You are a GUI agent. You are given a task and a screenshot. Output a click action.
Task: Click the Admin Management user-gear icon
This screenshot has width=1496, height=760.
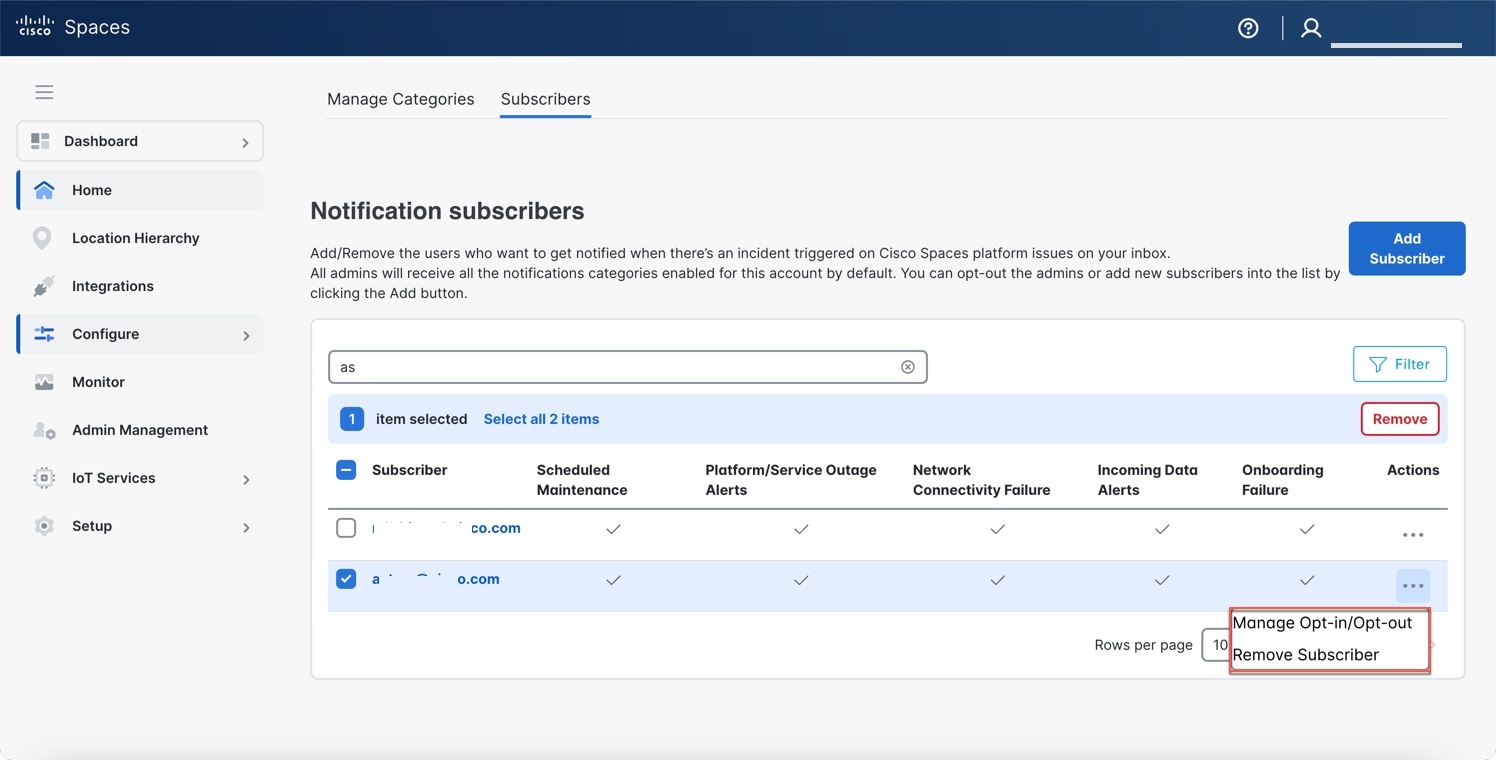tap(44, 430)
